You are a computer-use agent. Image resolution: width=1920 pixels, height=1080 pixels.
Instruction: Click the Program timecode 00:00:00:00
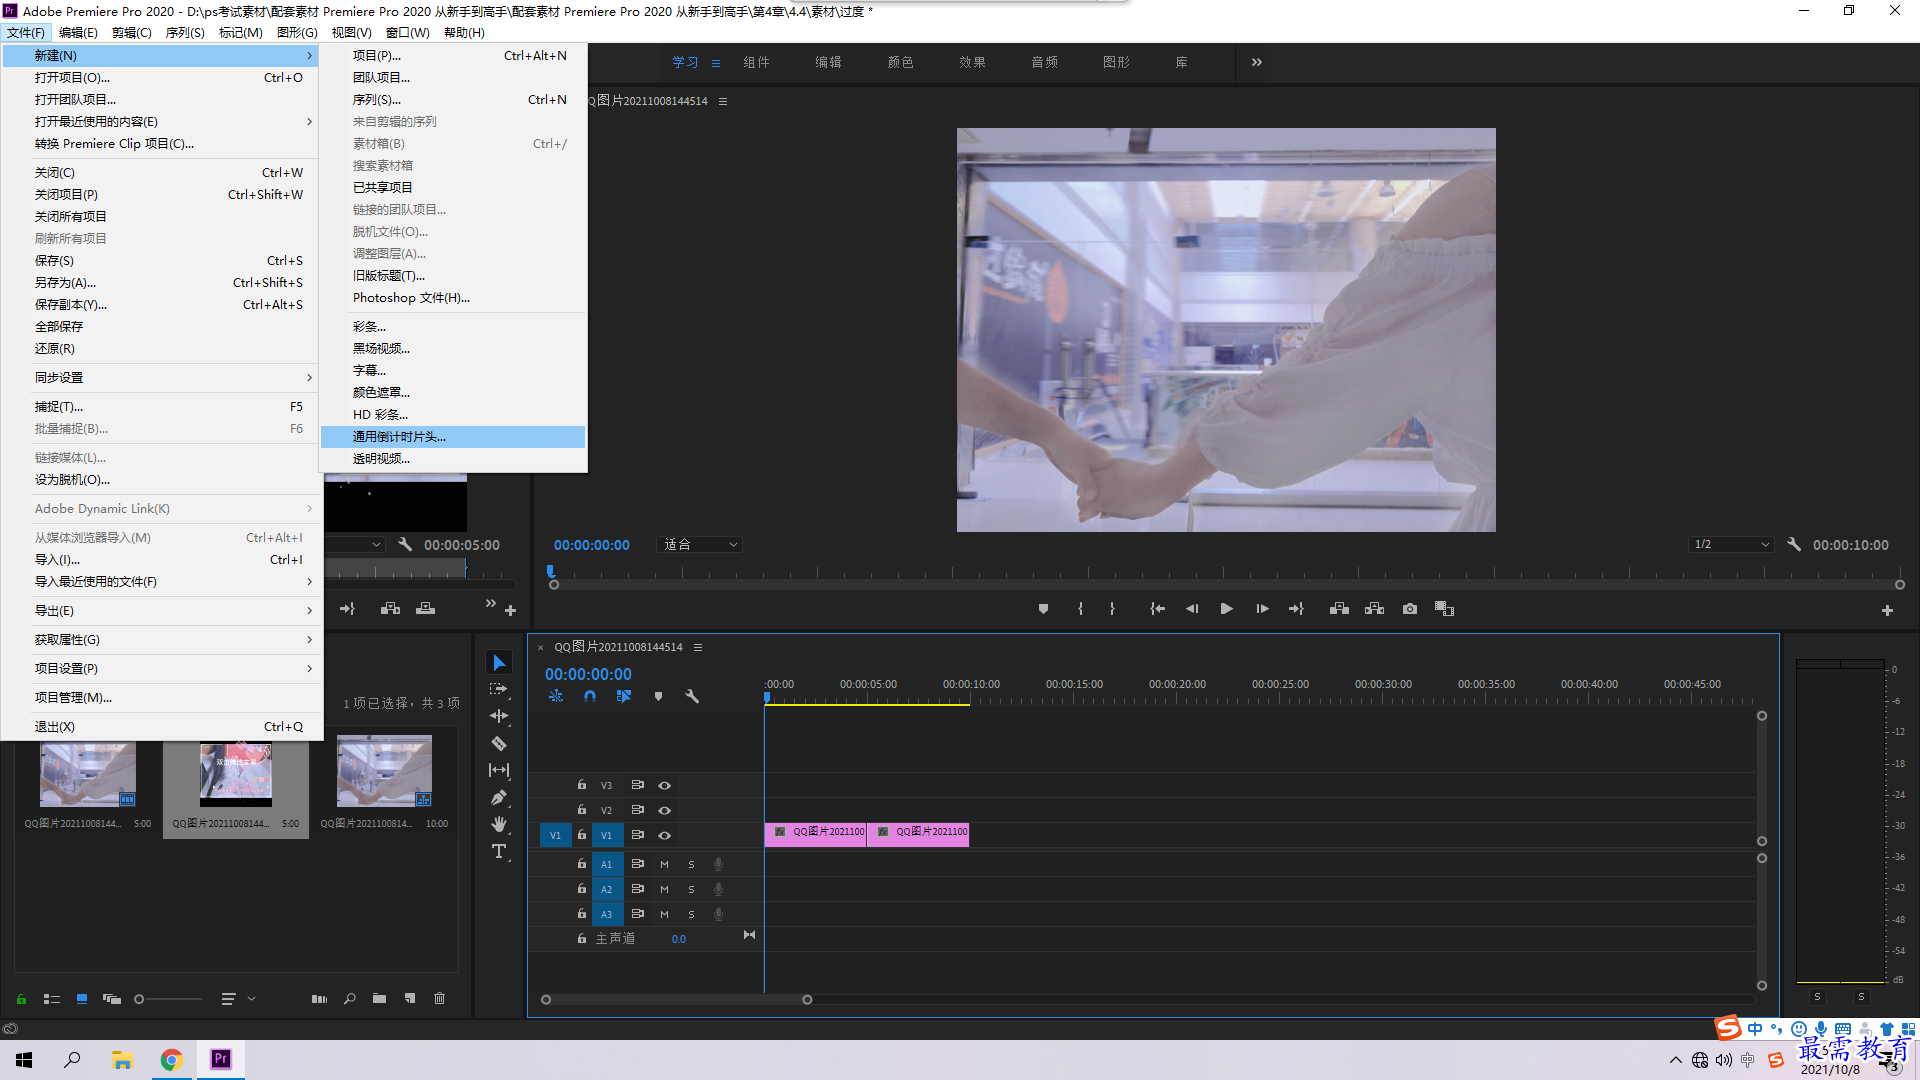pyautogui.click(x=592, y=545)
